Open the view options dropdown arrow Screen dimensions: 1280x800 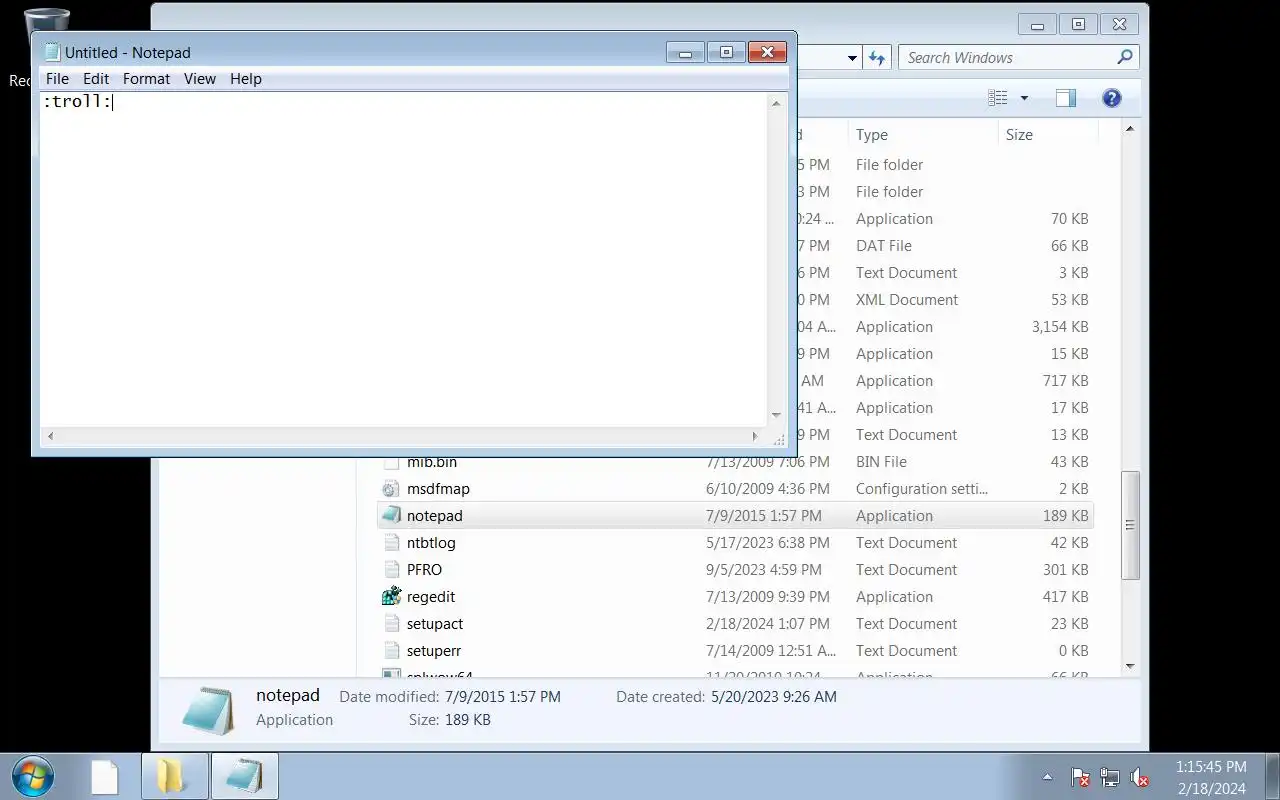(x=1024, y=98)
